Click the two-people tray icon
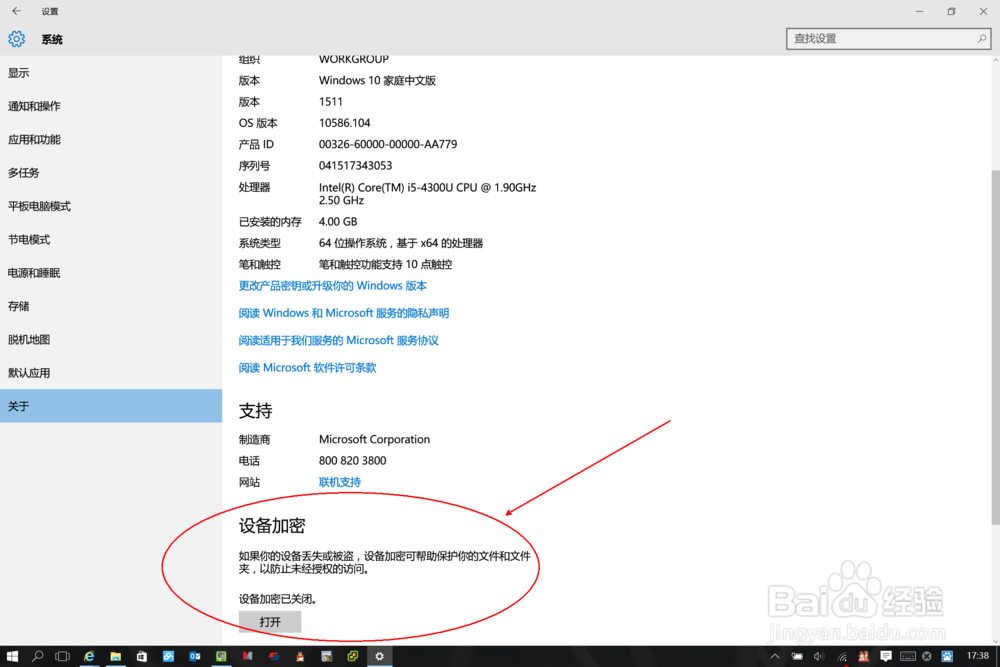This screenshot has height=667, width=1000. coord(864,656)
